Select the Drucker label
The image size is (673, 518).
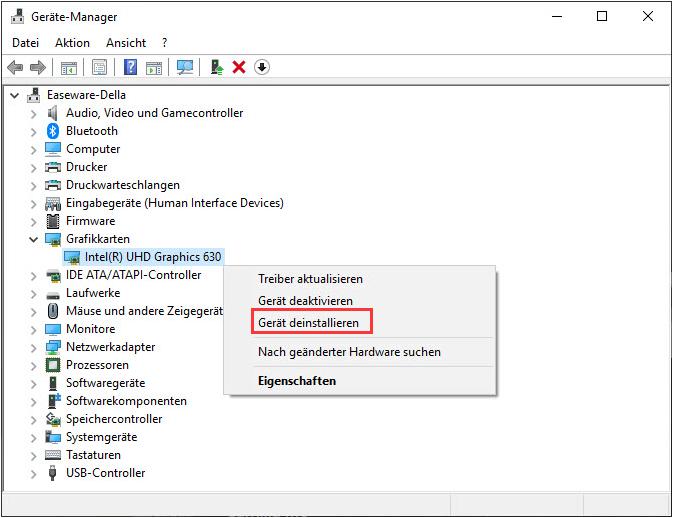tap(86, 167)
